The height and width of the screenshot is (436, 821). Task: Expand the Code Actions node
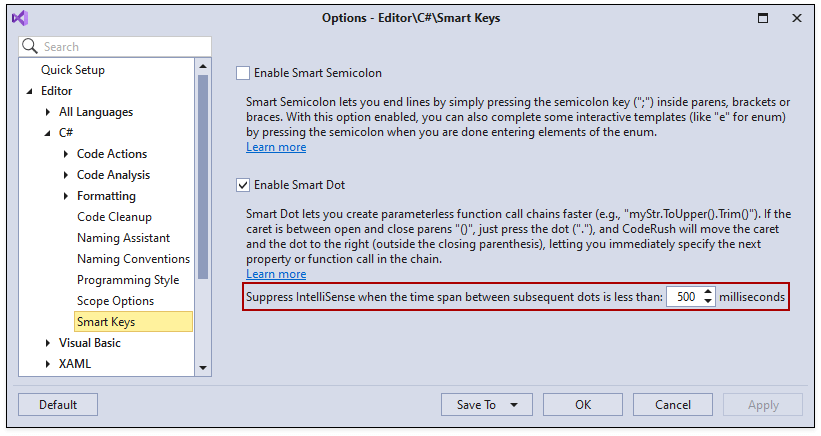pos(66,154)
